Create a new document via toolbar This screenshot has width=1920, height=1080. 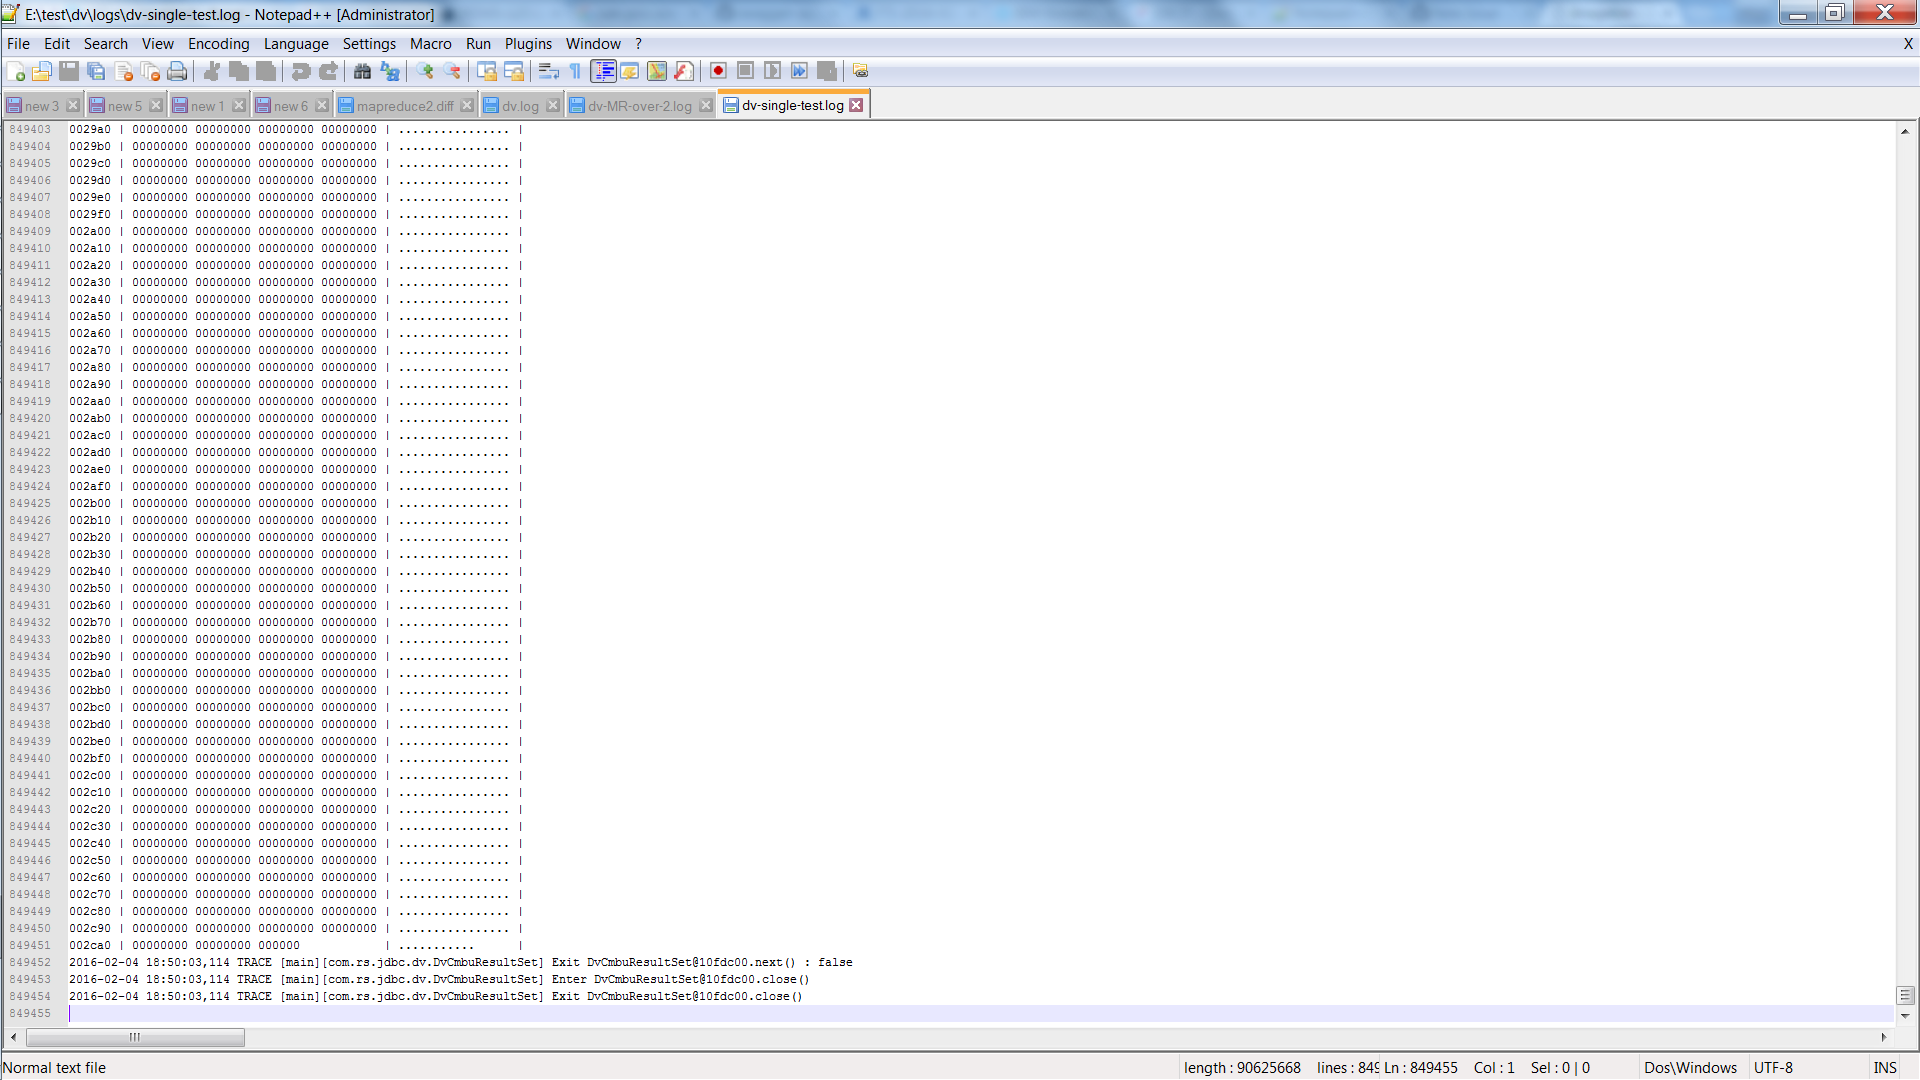pyautogui.click(x=16, y=71)
